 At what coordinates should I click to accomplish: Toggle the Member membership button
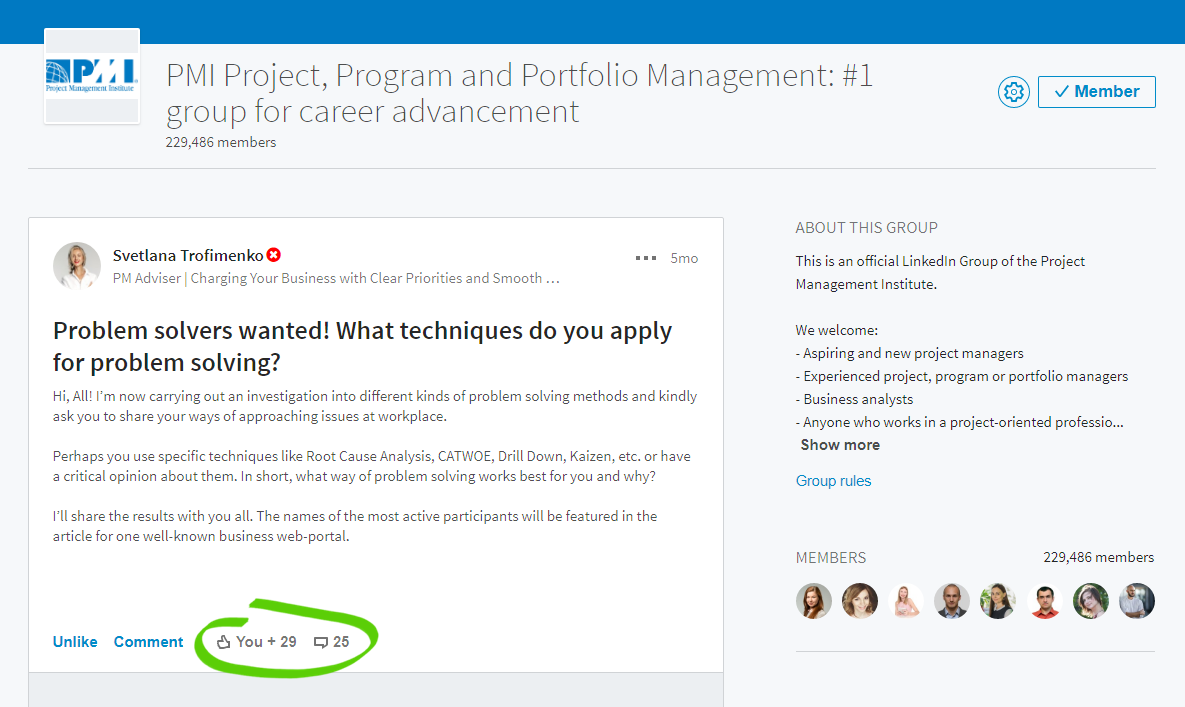[x=1097, y=92]
